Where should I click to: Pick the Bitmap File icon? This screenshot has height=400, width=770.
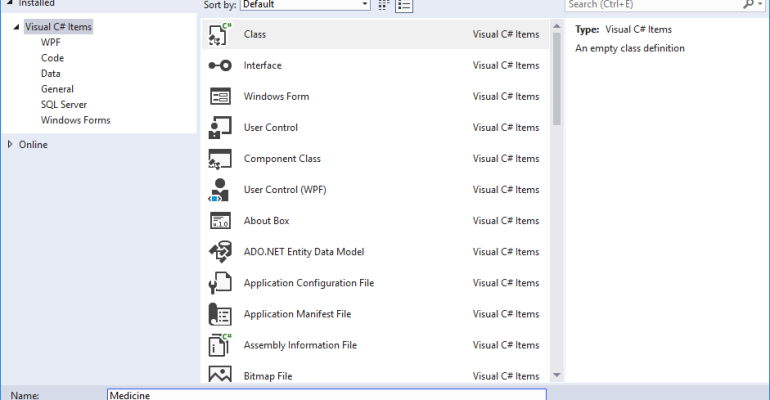(x=220, y=374)
